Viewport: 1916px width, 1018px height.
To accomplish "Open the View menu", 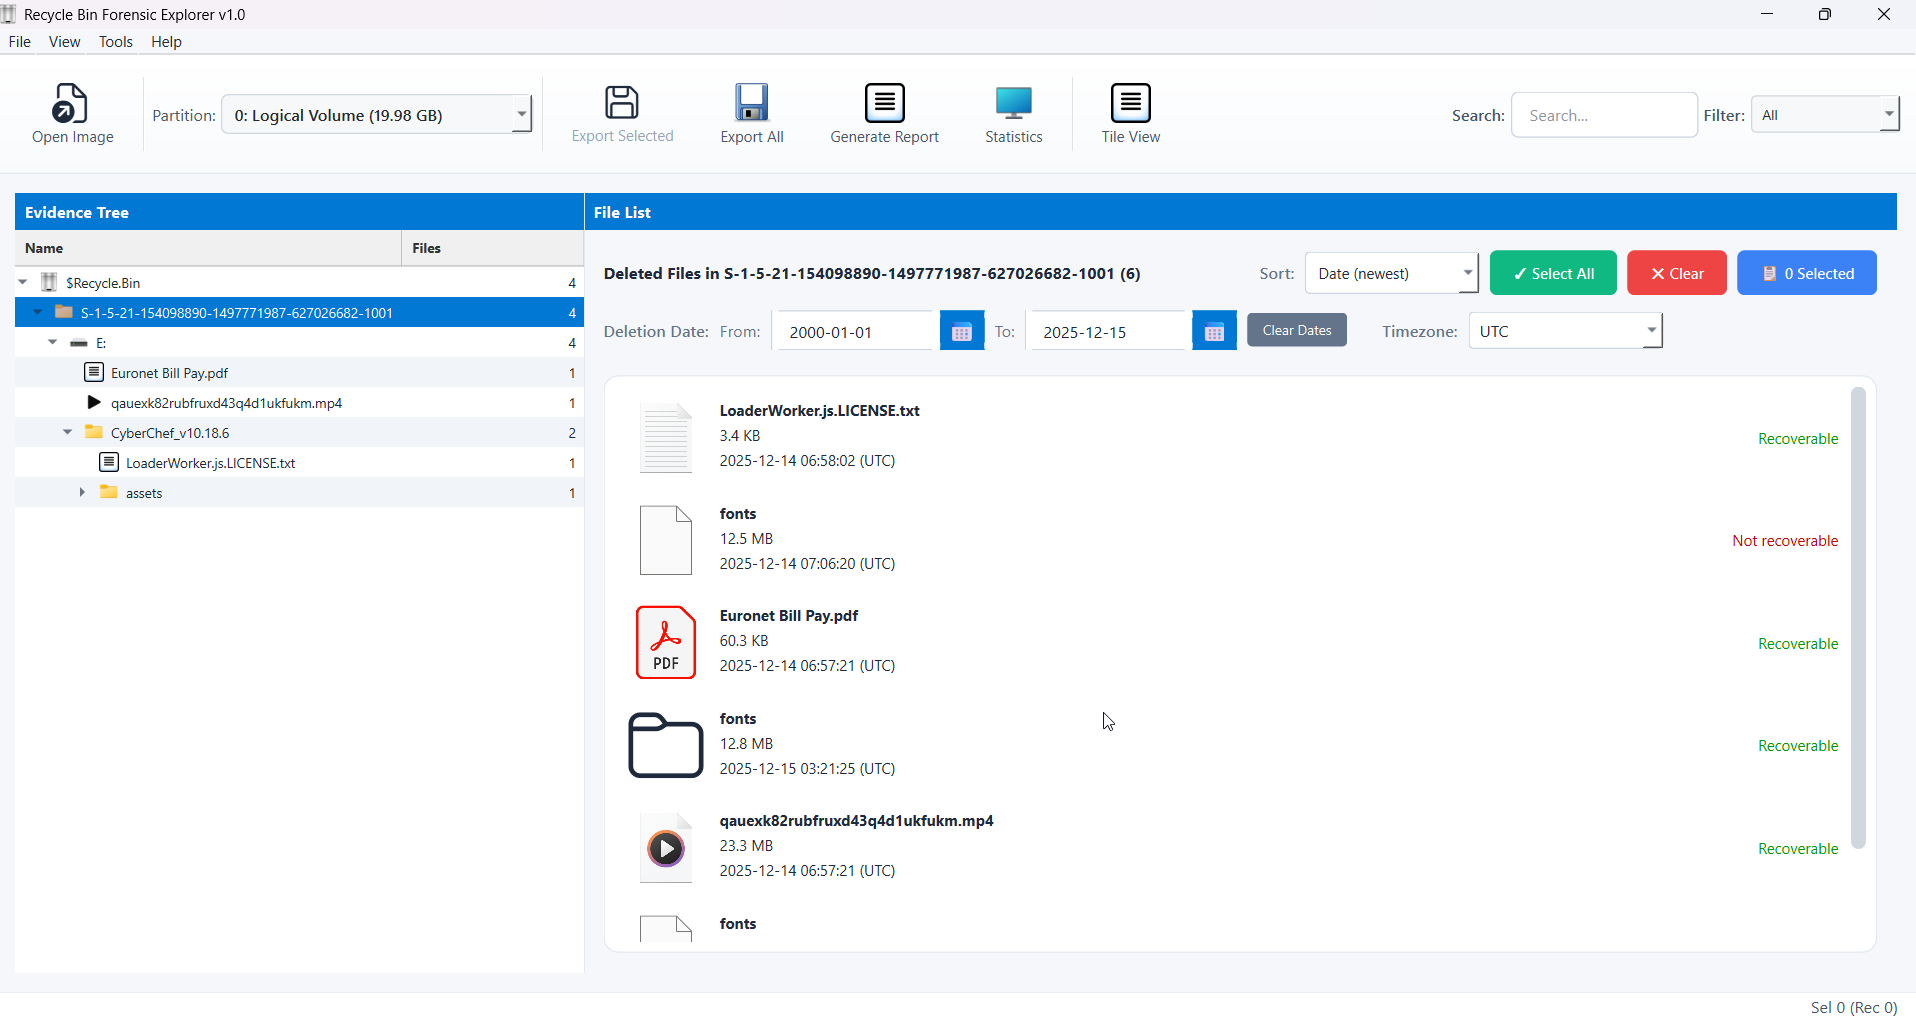I will click(64, 42).
